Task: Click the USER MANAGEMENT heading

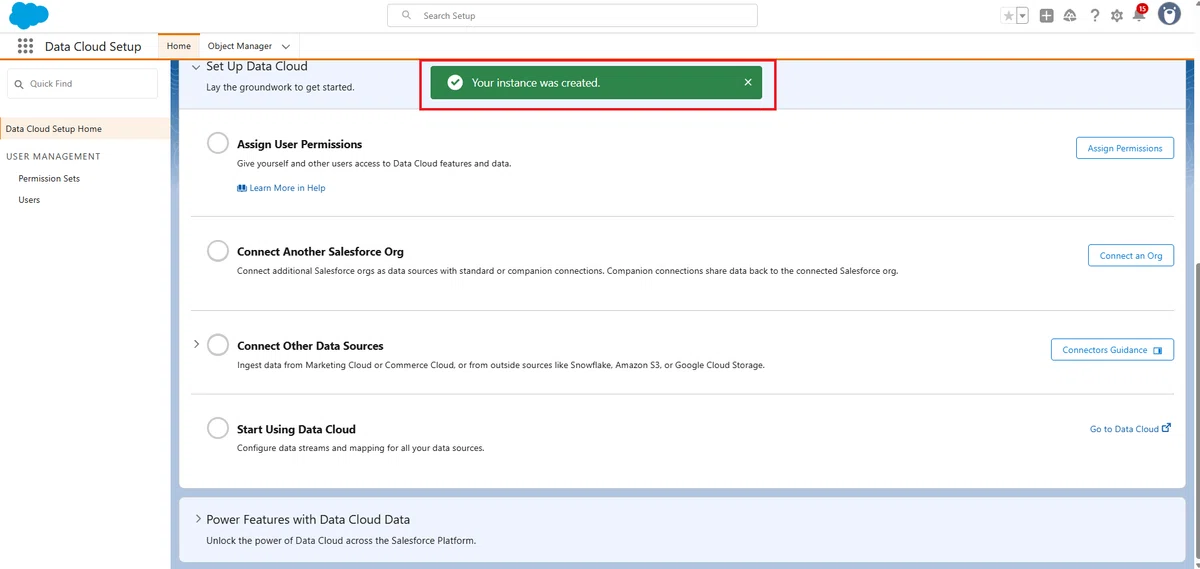Action: [x=53, y=156]
